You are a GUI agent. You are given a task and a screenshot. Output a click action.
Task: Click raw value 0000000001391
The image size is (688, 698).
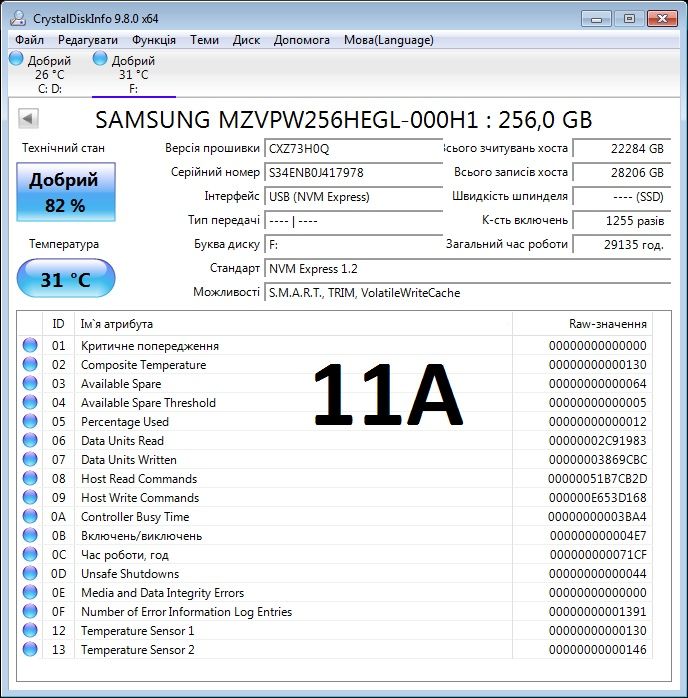click(598, 612)
